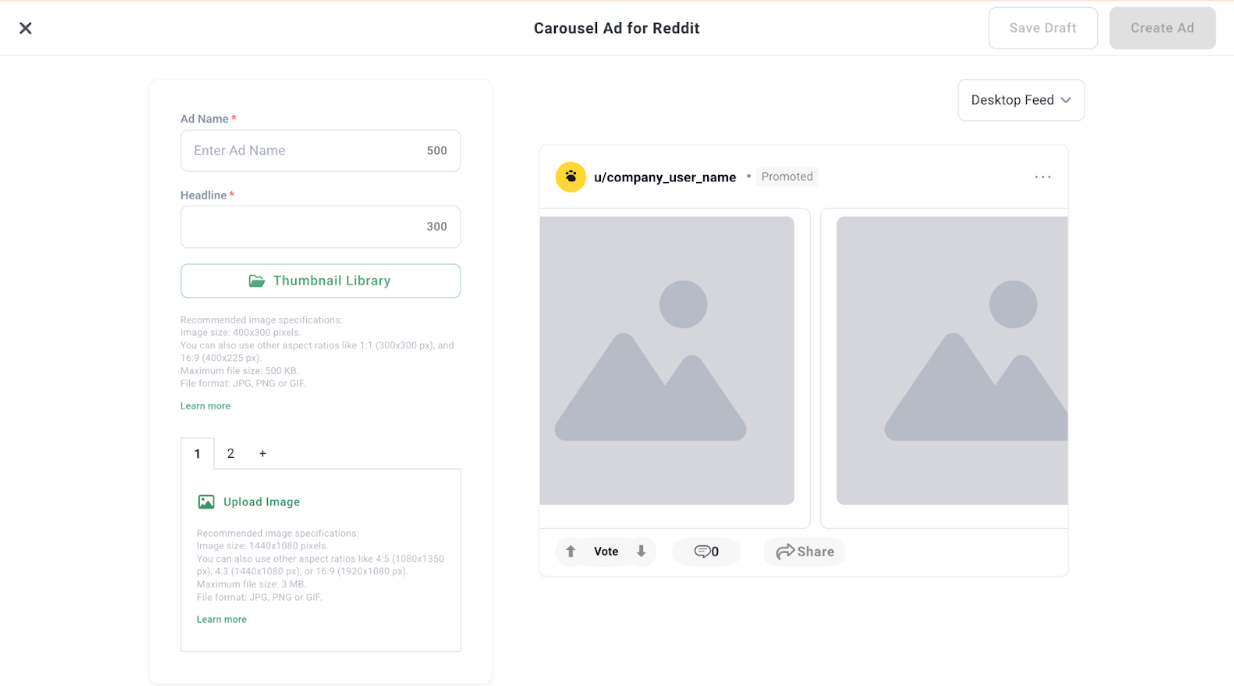Click Save Draft
Image resolution: width=1234 pixels, height=686 pixels.
(1043, 27)
